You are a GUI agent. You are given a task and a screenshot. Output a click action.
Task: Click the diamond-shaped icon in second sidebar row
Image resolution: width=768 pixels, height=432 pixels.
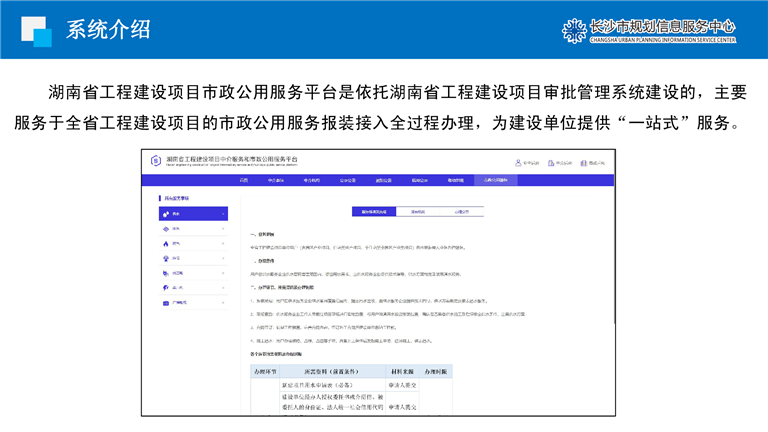tap(164, 228)
